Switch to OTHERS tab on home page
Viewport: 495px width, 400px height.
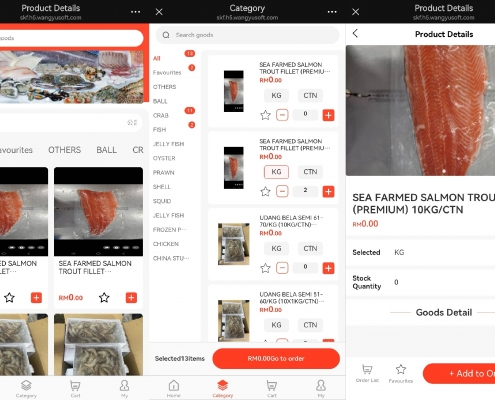click(65, 150)
